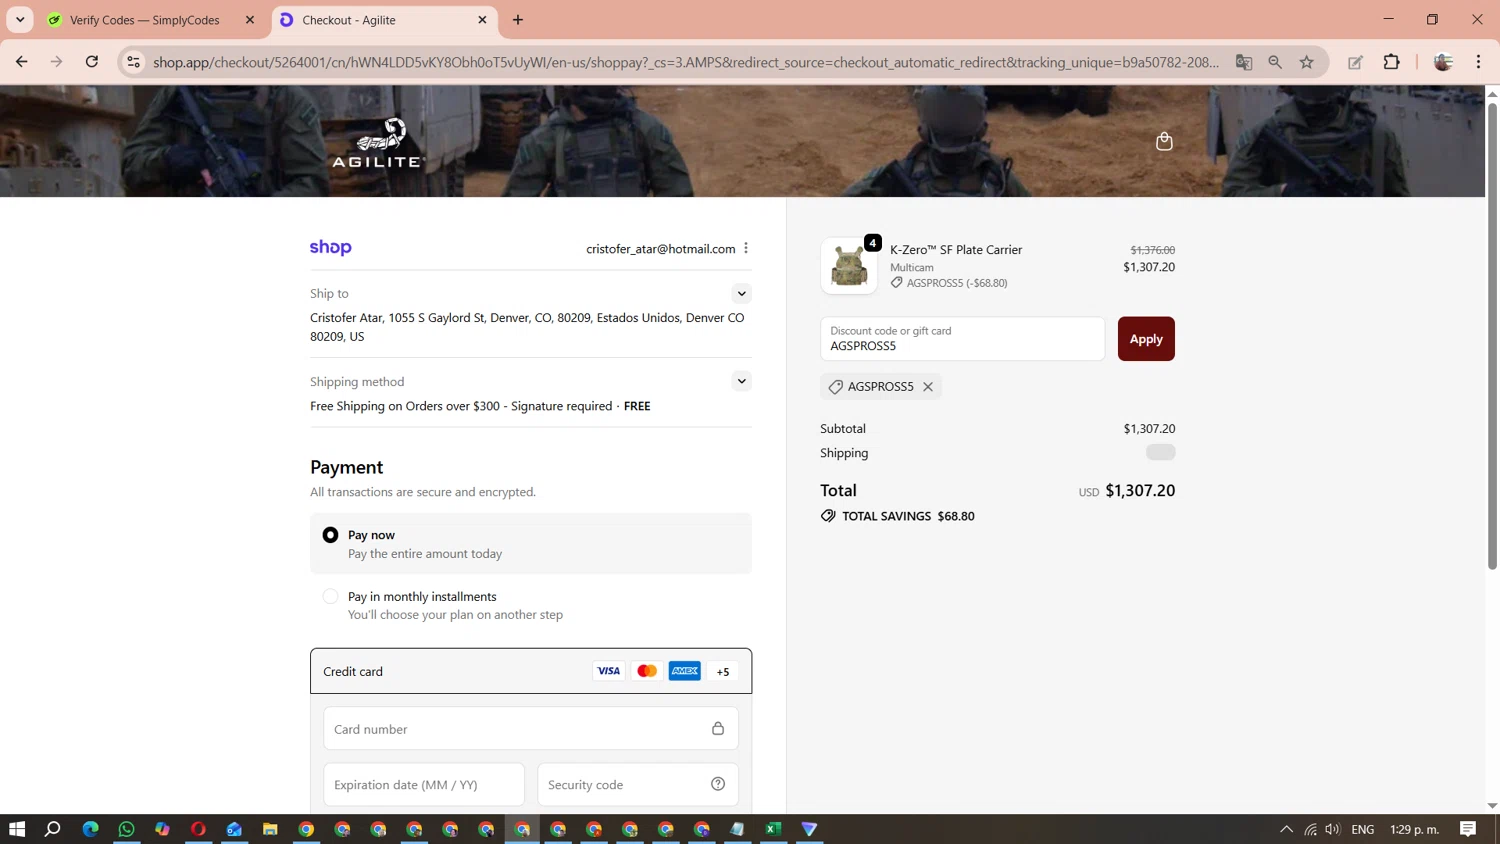This screenshot has height=844, width=1500.
Task: Click the TOTAL SAVINGS $68.80 line
Action: 897,516
